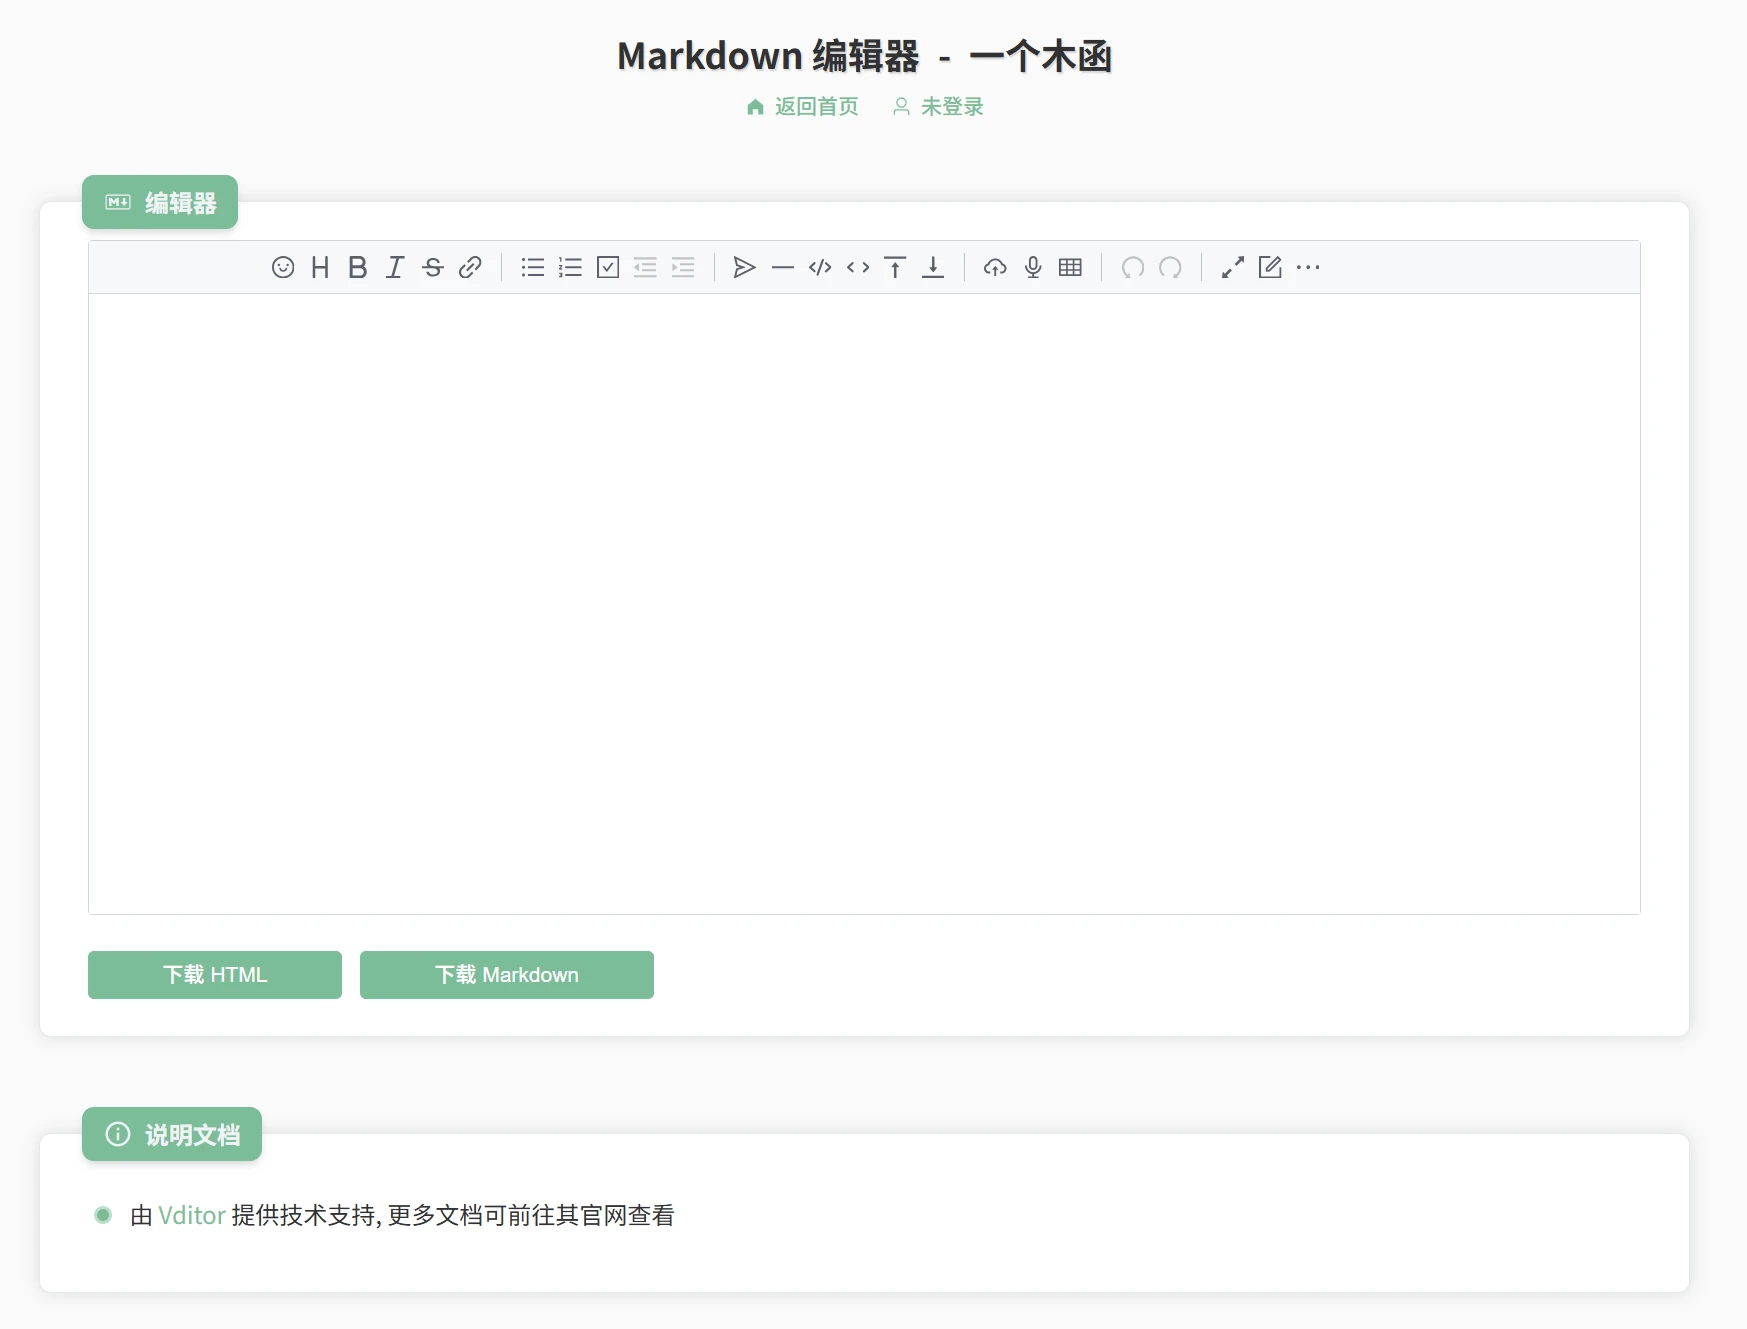
Task: Open the emoji picker in toolbar
Action: point(283,267)
